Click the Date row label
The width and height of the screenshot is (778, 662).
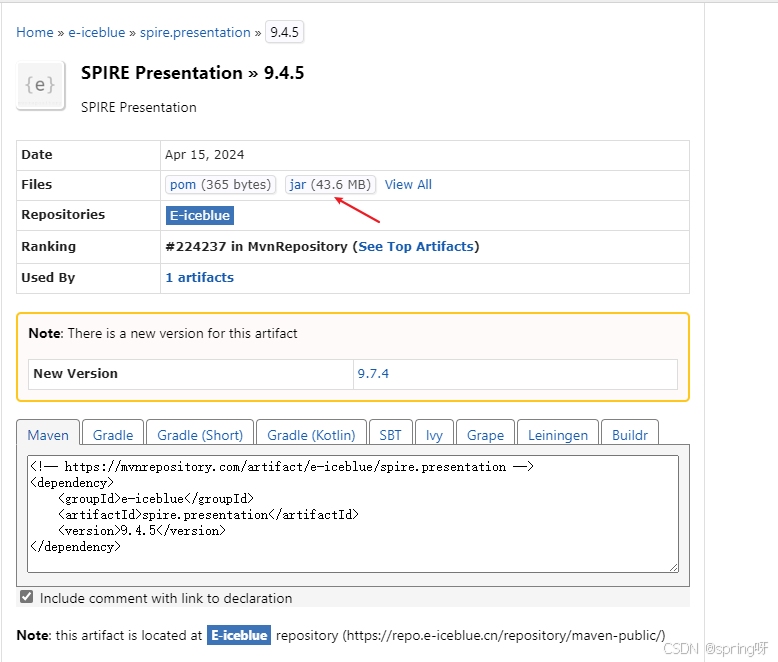37,155
